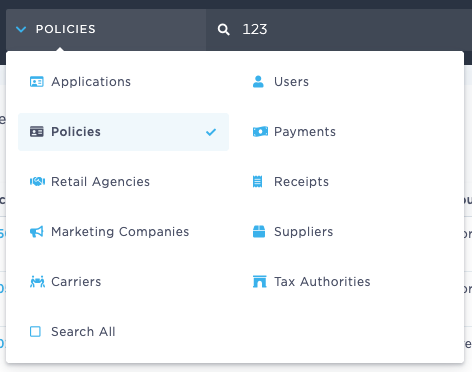
Task: Click the Suppliers box icon
Action: click(x=259, y=232)
